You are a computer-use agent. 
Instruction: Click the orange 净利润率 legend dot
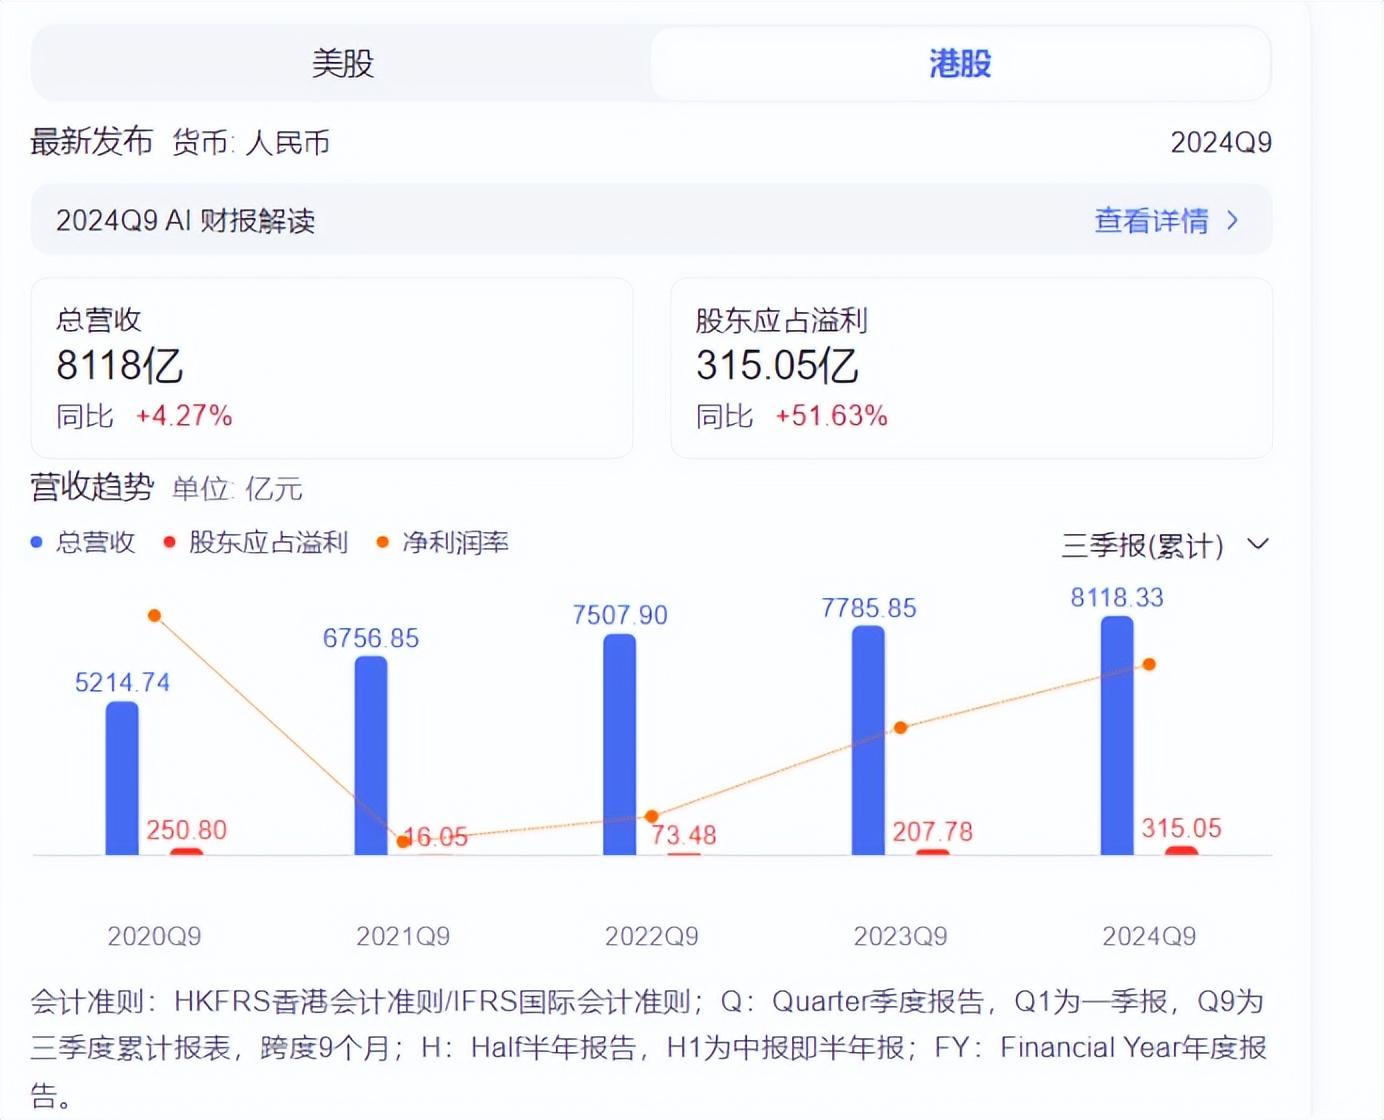coord(382,542)
